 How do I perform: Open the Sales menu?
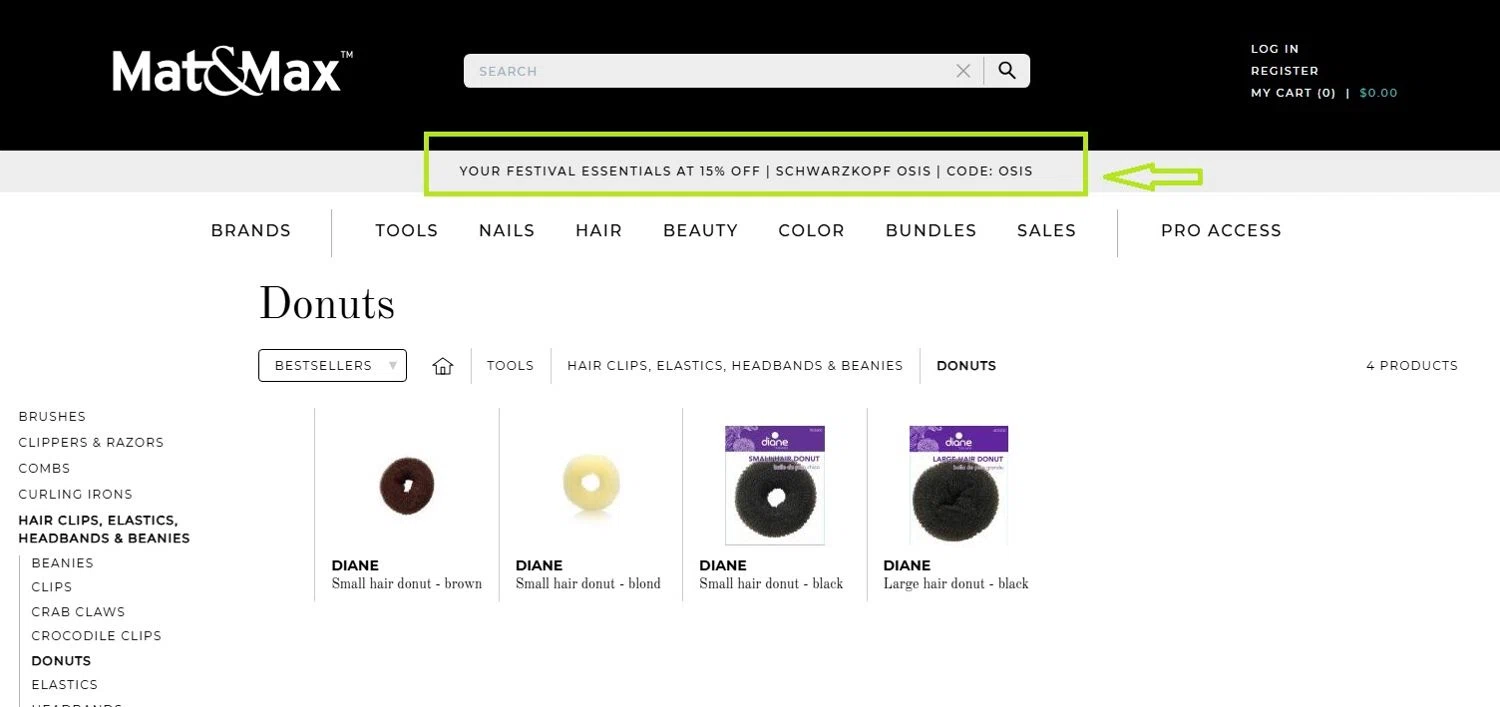point(1047,231)
